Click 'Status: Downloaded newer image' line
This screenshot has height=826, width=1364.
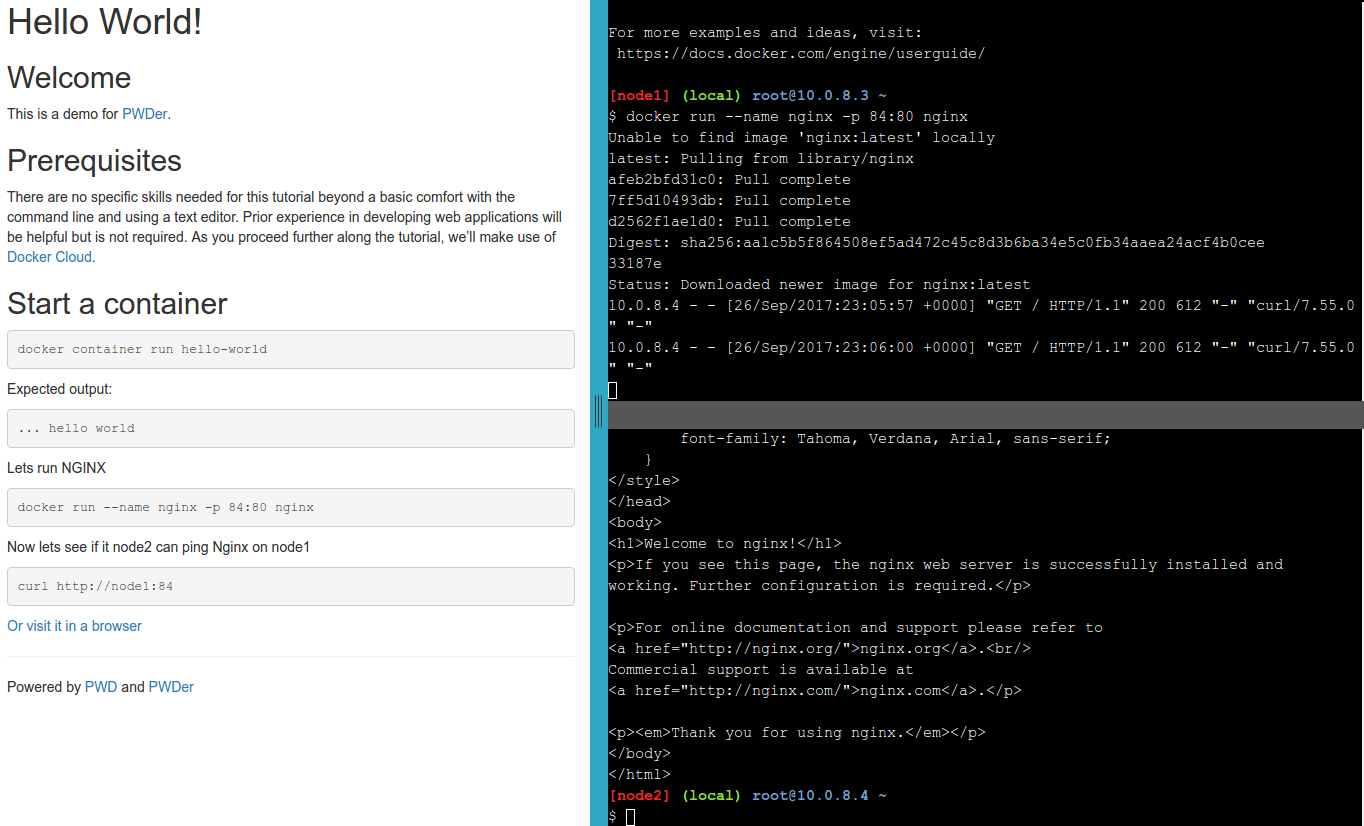819,285
